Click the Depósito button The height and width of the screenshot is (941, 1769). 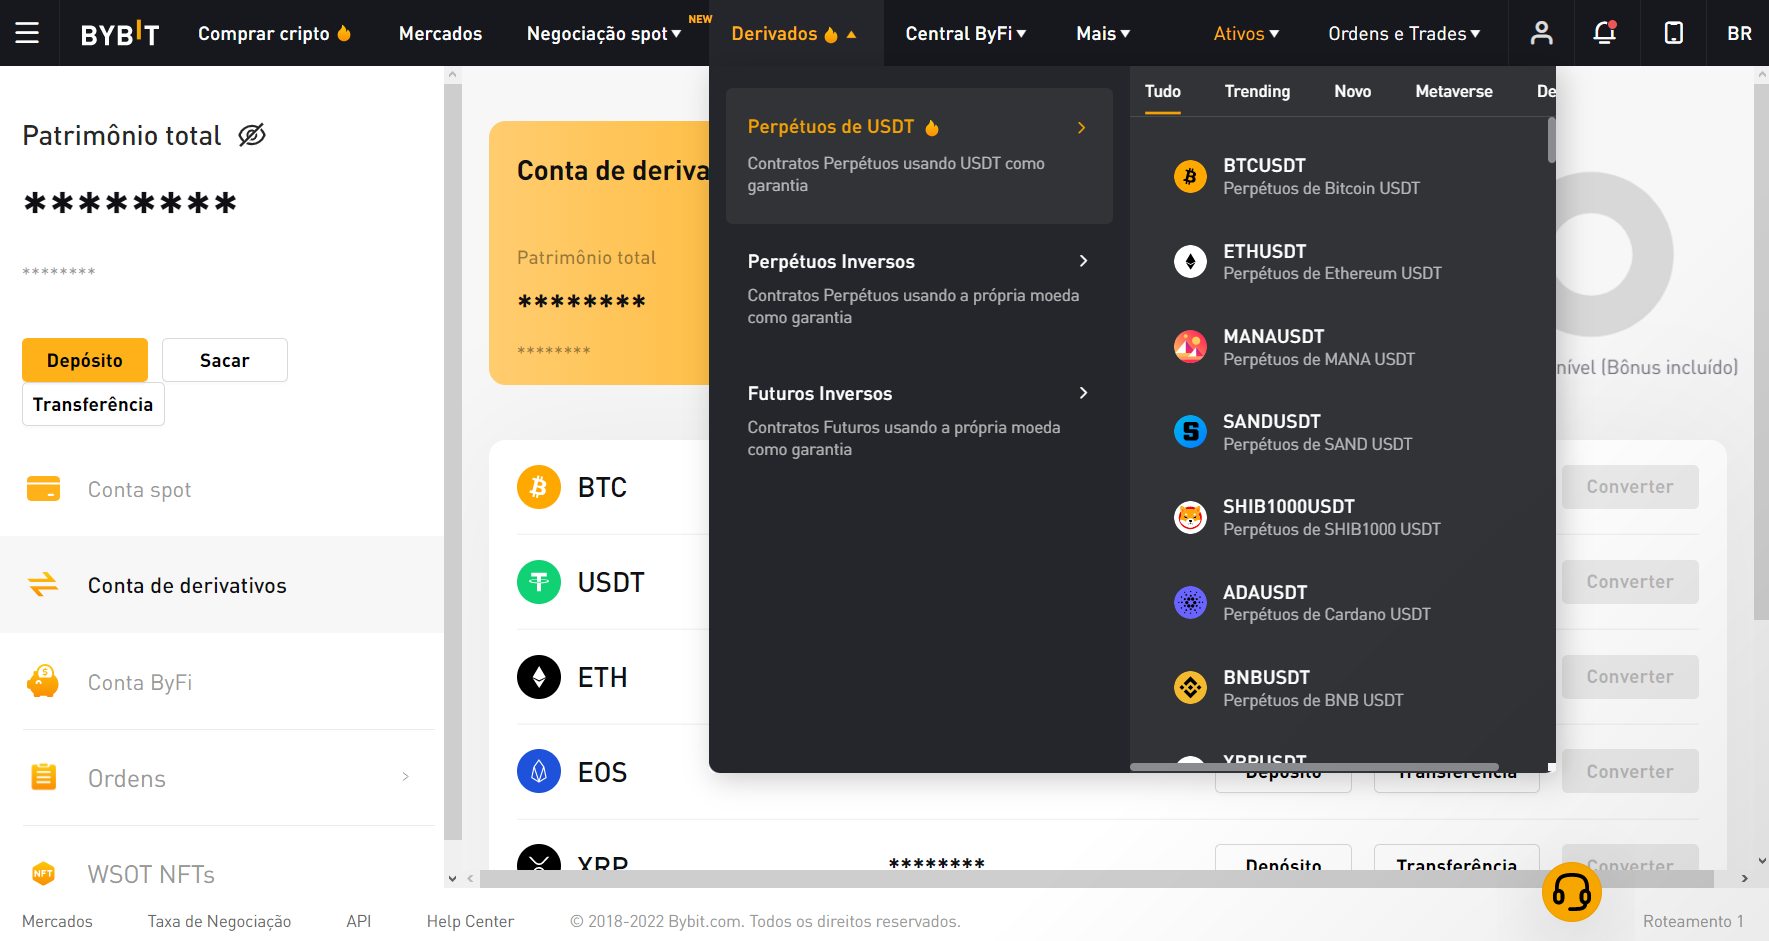click(85, 360)
